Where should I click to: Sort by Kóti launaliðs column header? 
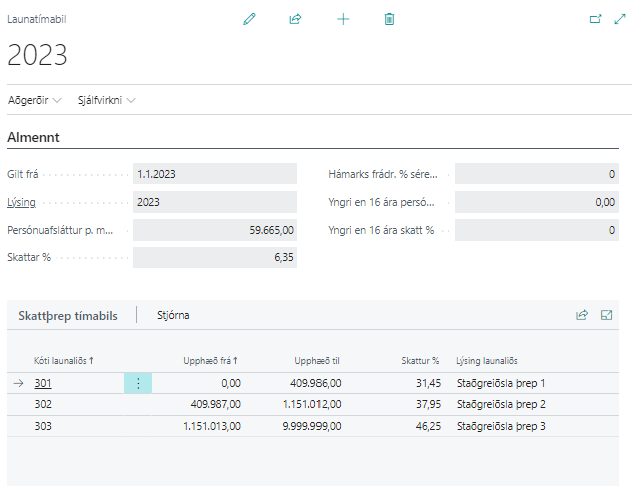pyautogui.click(x=64, y=359)
